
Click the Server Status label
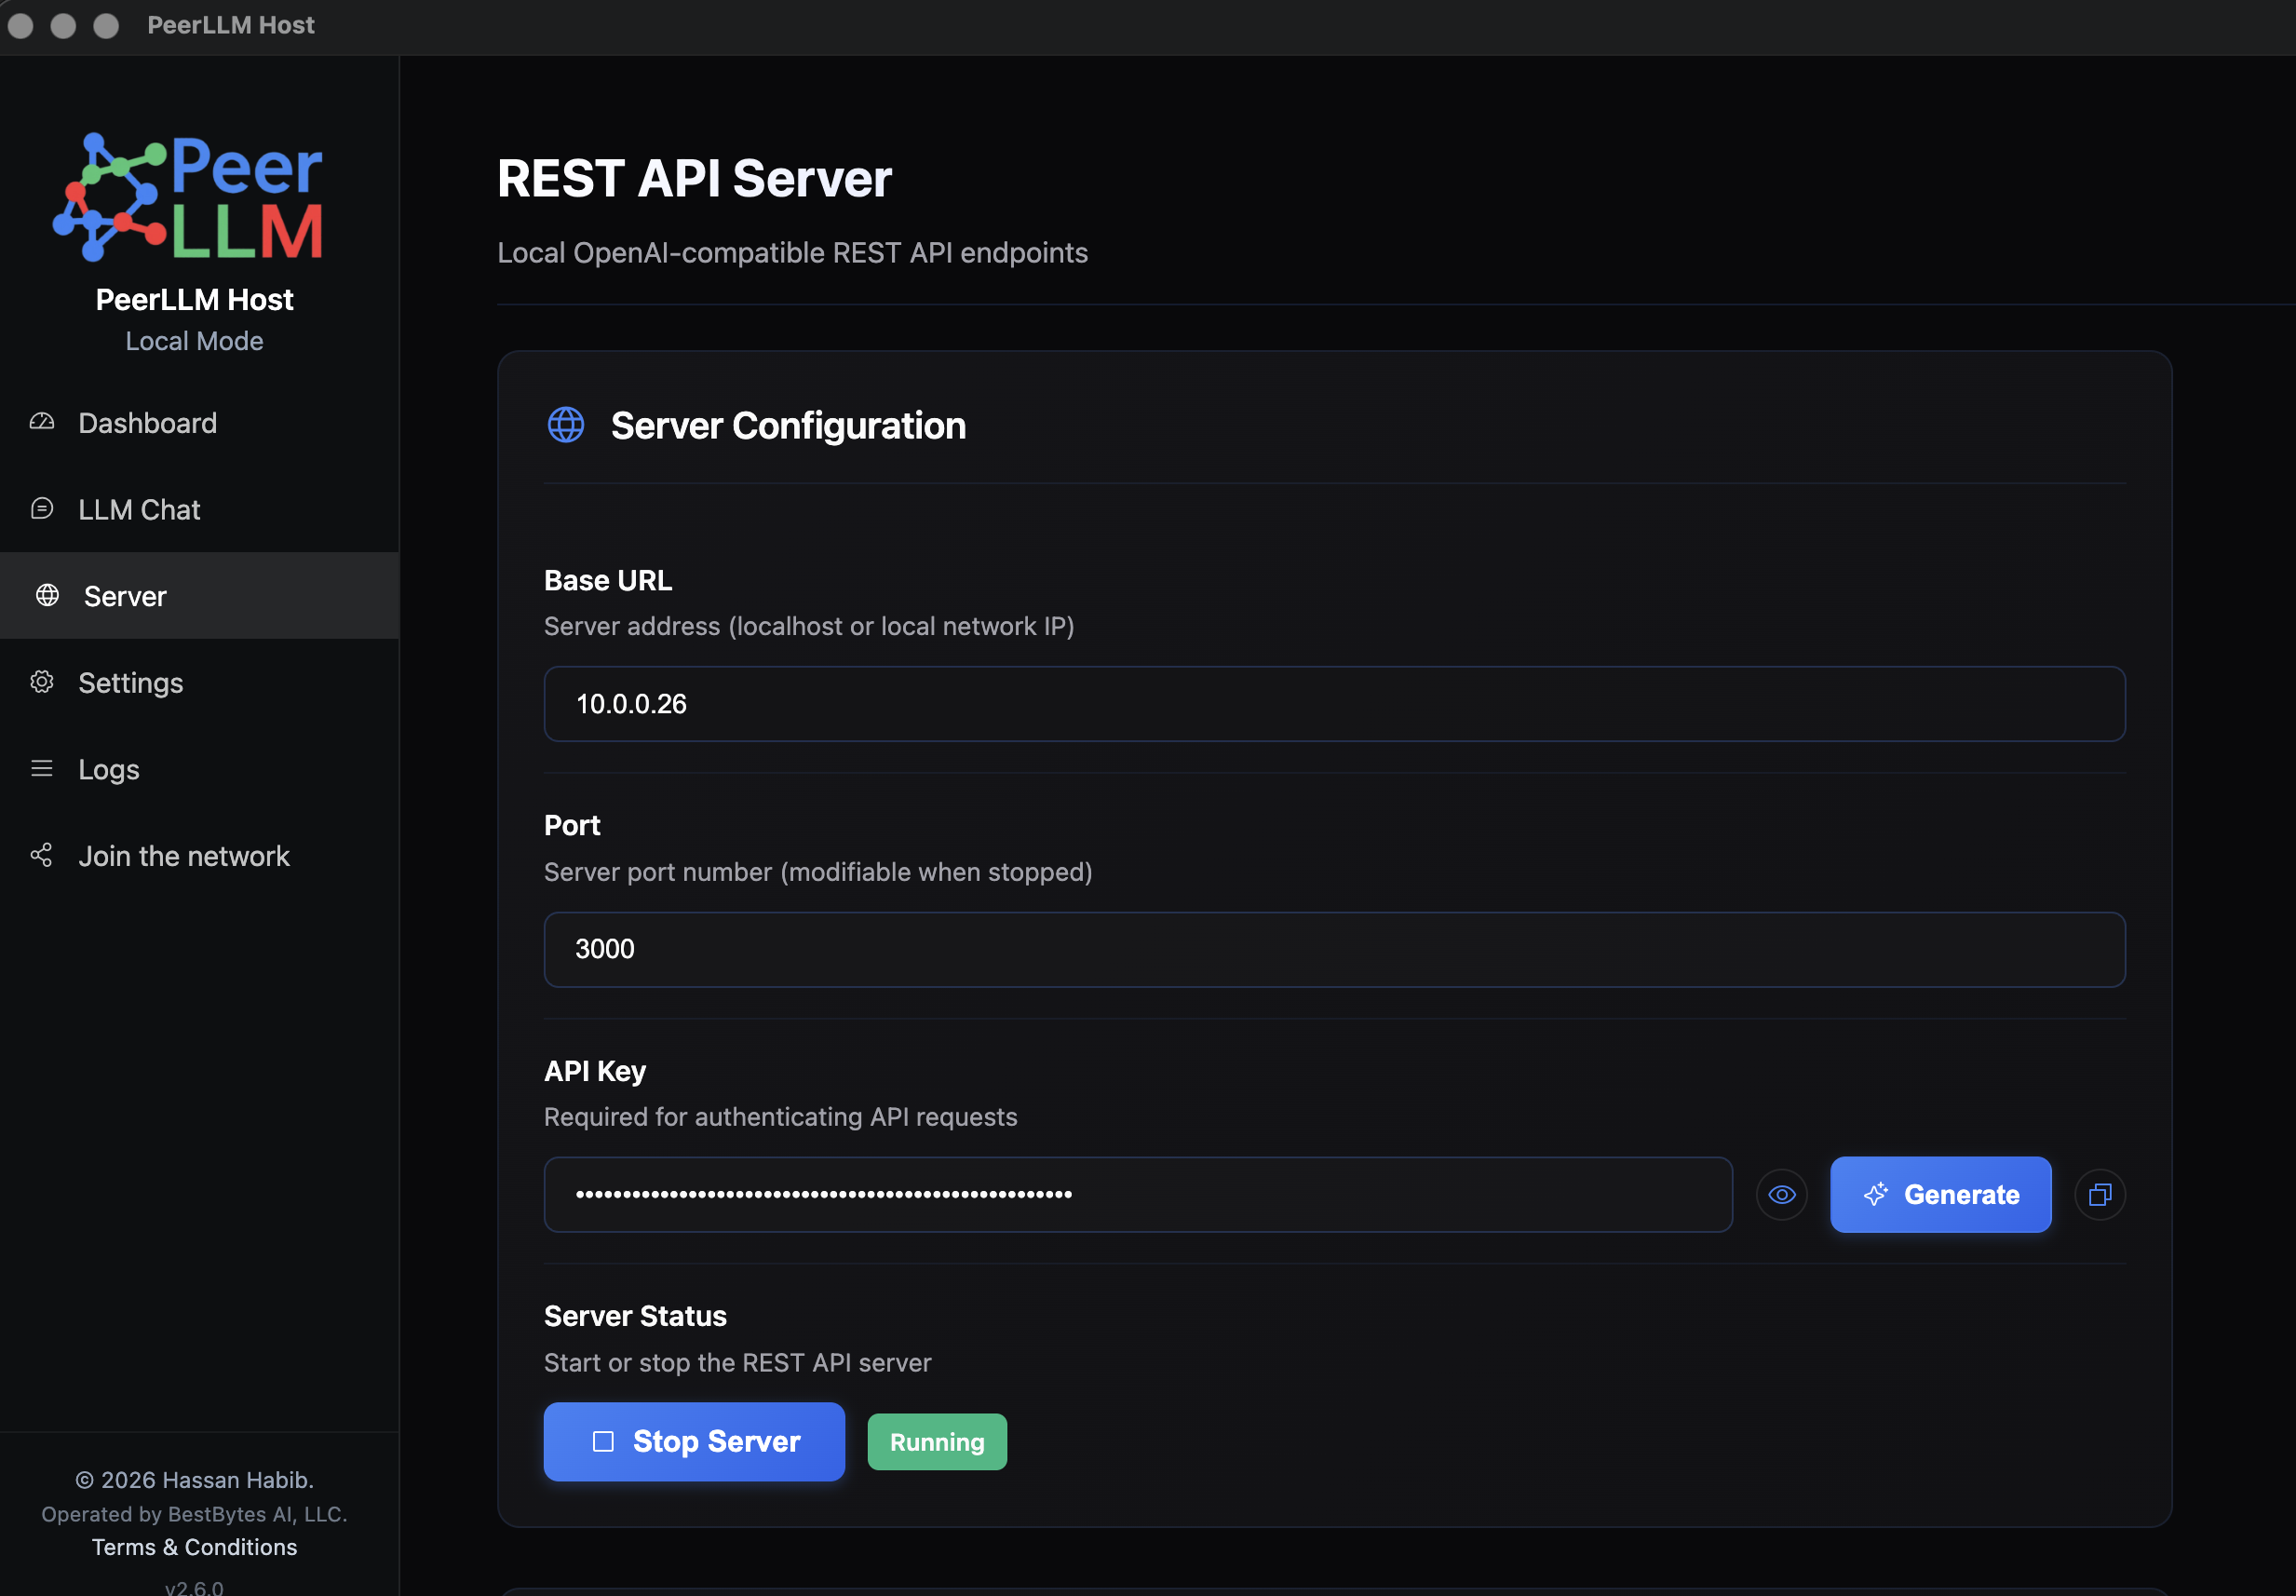pos(635,1316)
